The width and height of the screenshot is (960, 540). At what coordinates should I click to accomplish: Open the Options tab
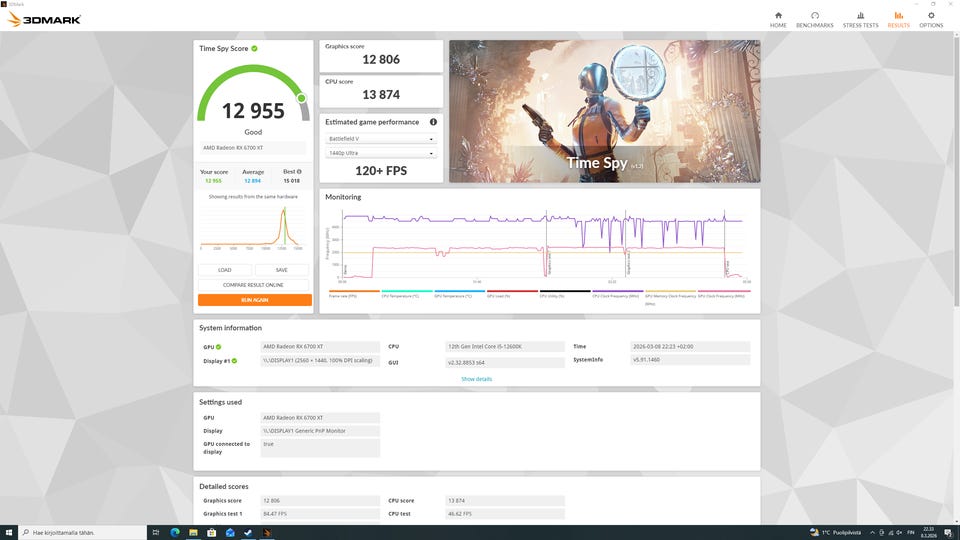point(931,20)
